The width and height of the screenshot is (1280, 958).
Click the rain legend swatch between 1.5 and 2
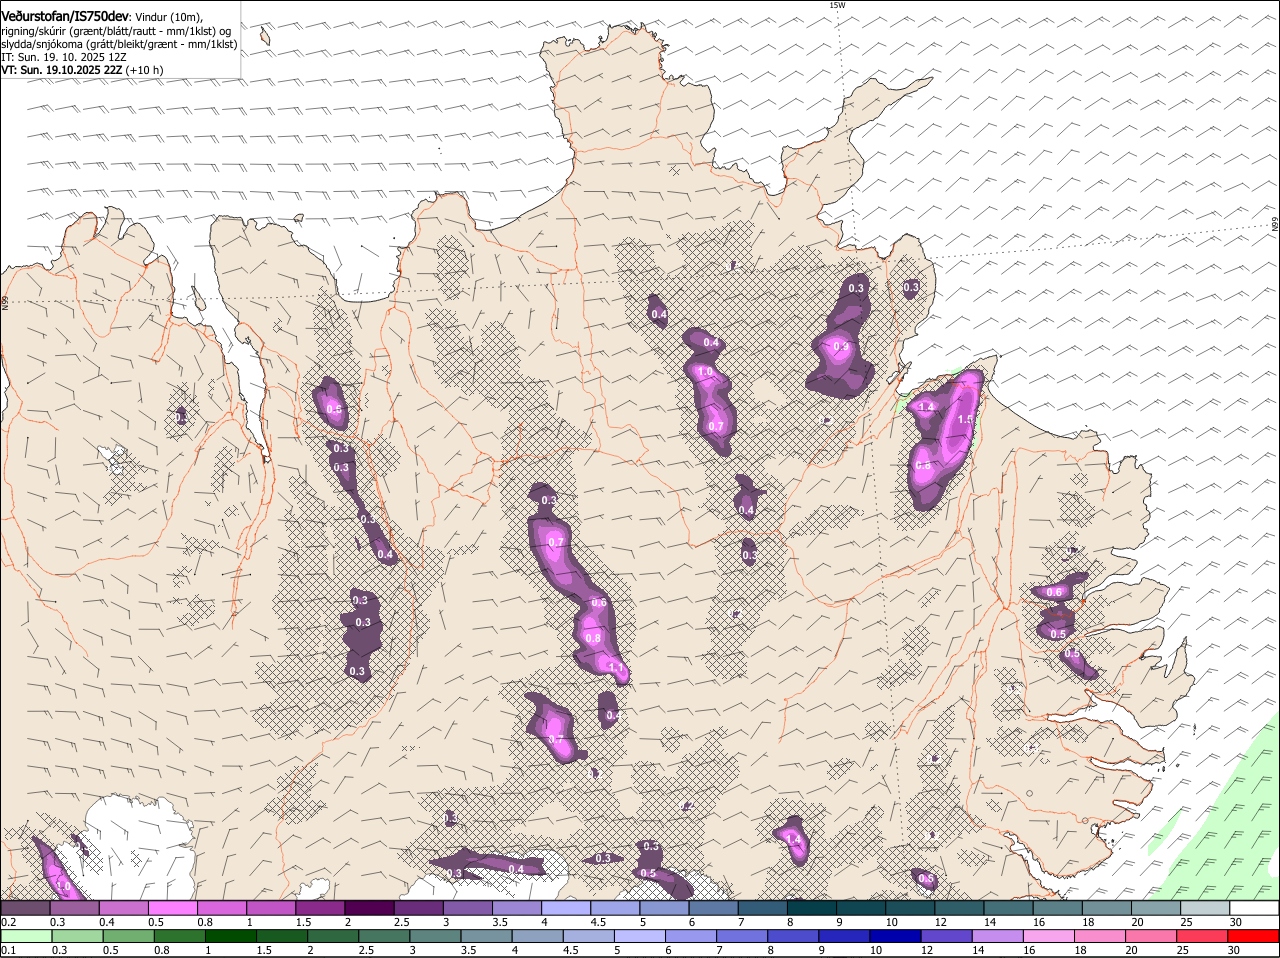pos(281,936)
